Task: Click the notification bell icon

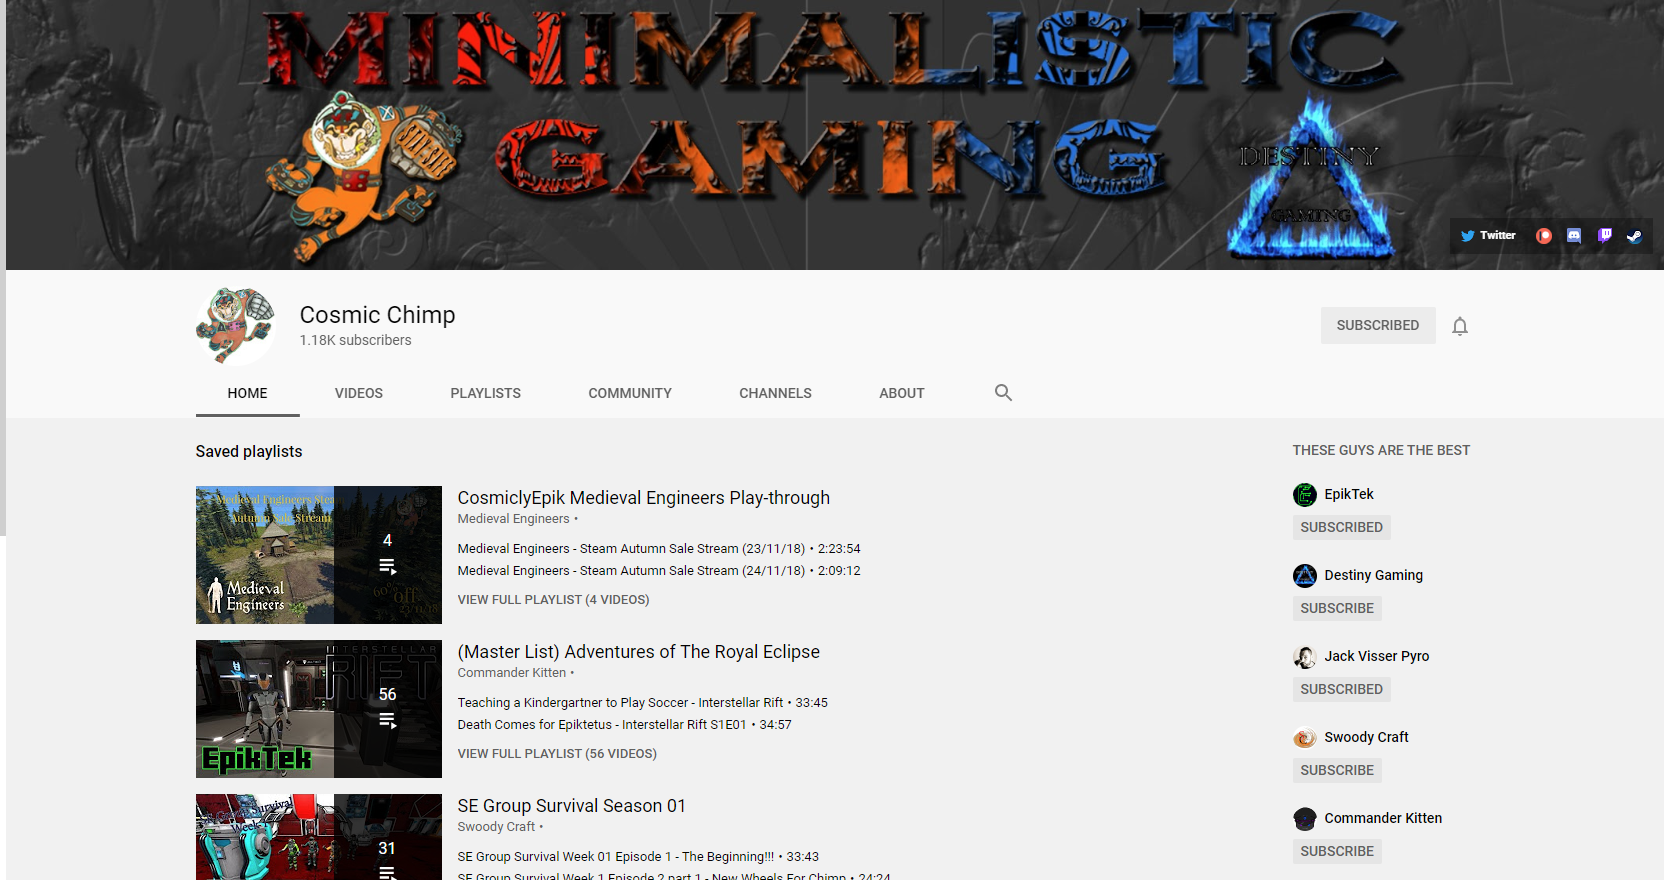Action: click(x=1460, y=326)
